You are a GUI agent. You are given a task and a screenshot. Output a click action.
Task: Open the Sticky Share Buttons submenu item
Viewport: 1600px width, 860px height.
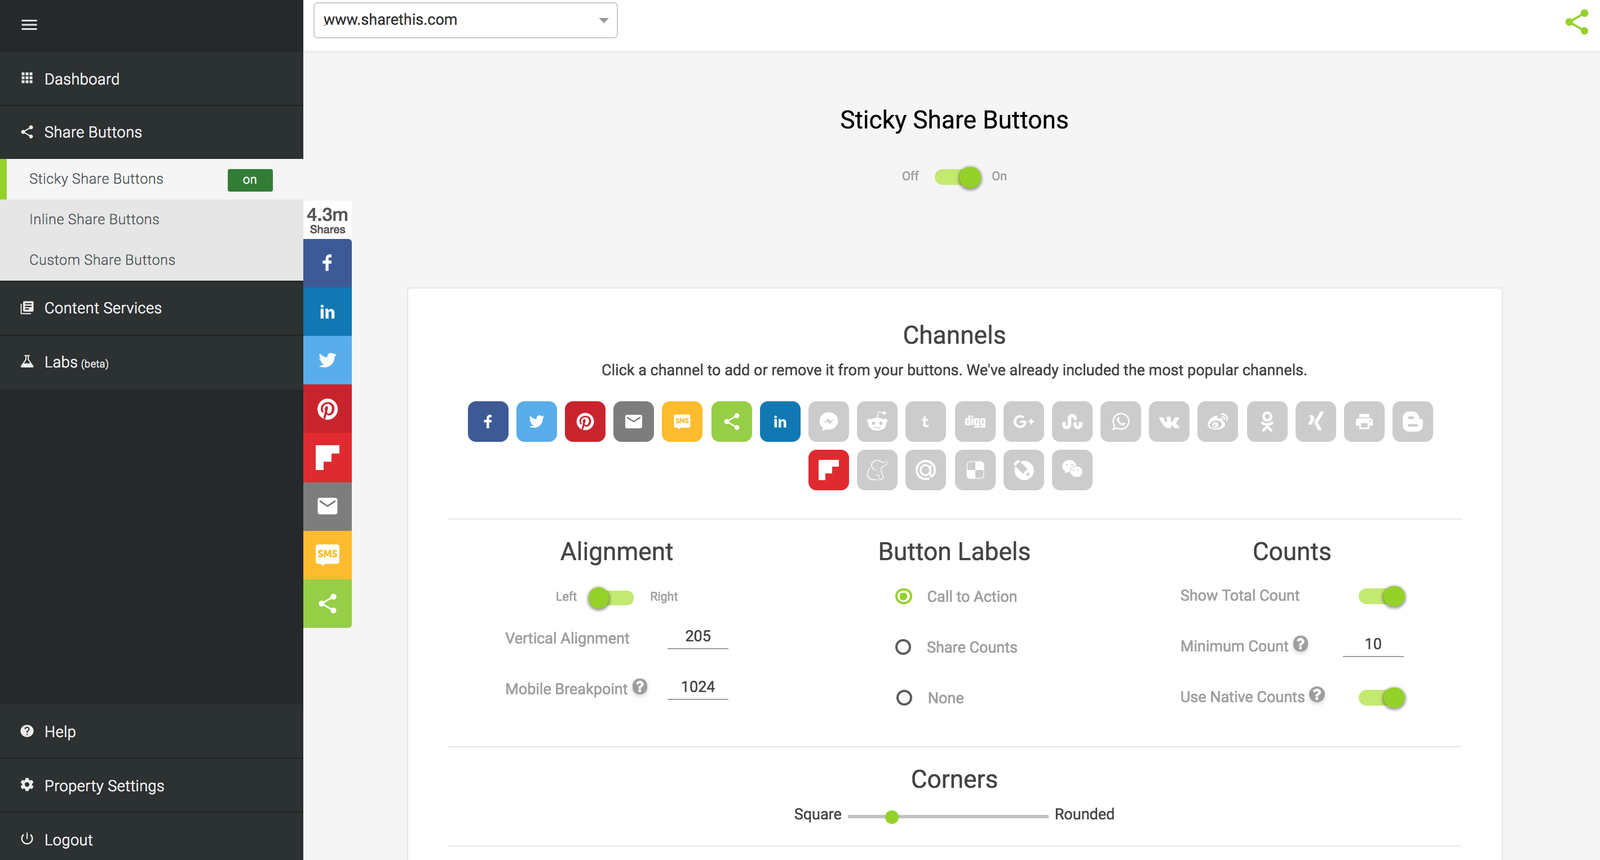(x=151, y=179)
